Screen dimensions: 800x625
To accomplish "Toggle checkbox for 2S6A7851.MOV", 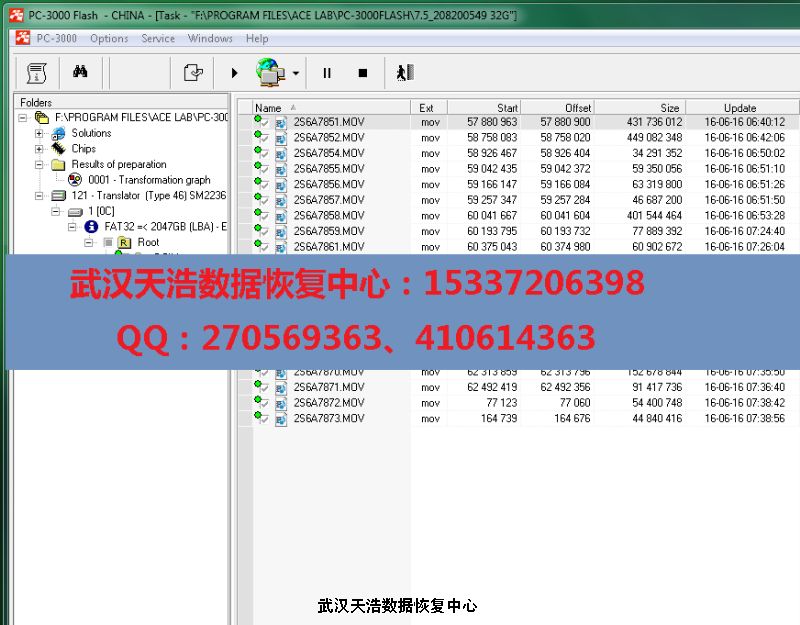I will point(264,123).
